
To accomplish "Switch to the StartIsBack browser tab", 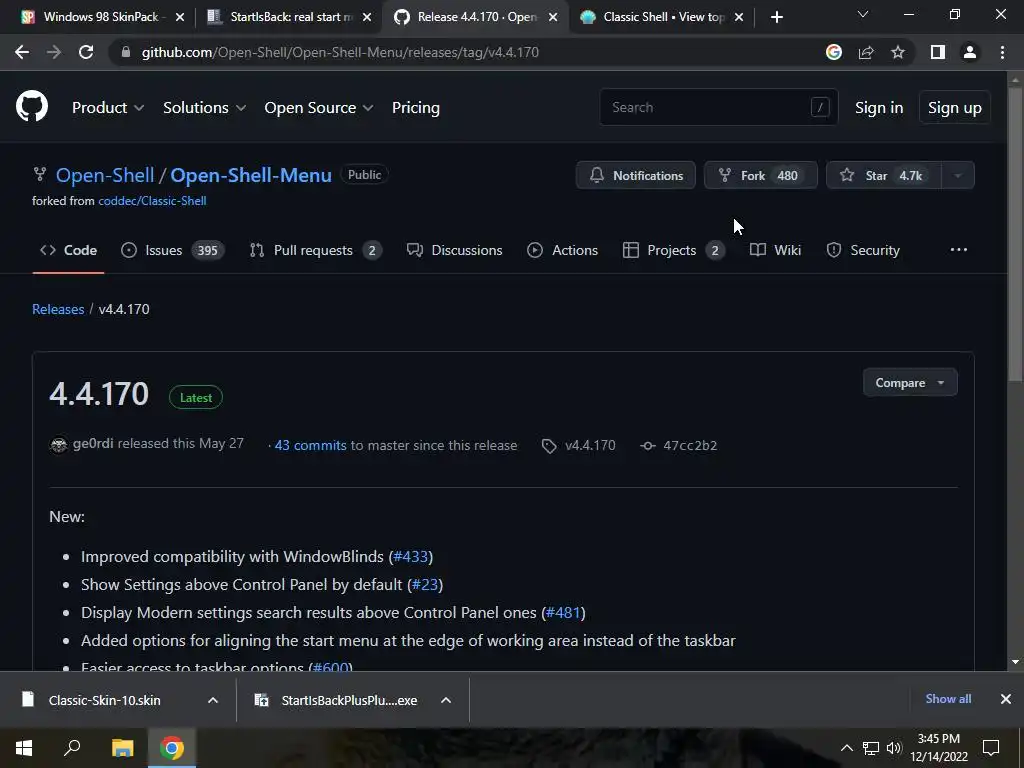I will pyautogui.click(x=281, y=17).
